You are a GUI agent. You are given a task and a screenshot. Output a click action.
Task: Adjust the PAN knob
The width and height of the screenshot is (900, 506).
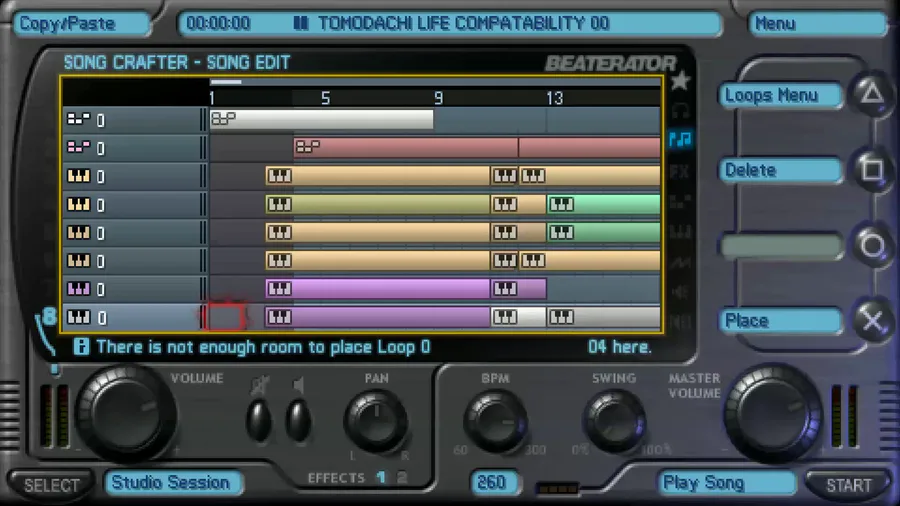pyautogui.click(x=377, y=422)
